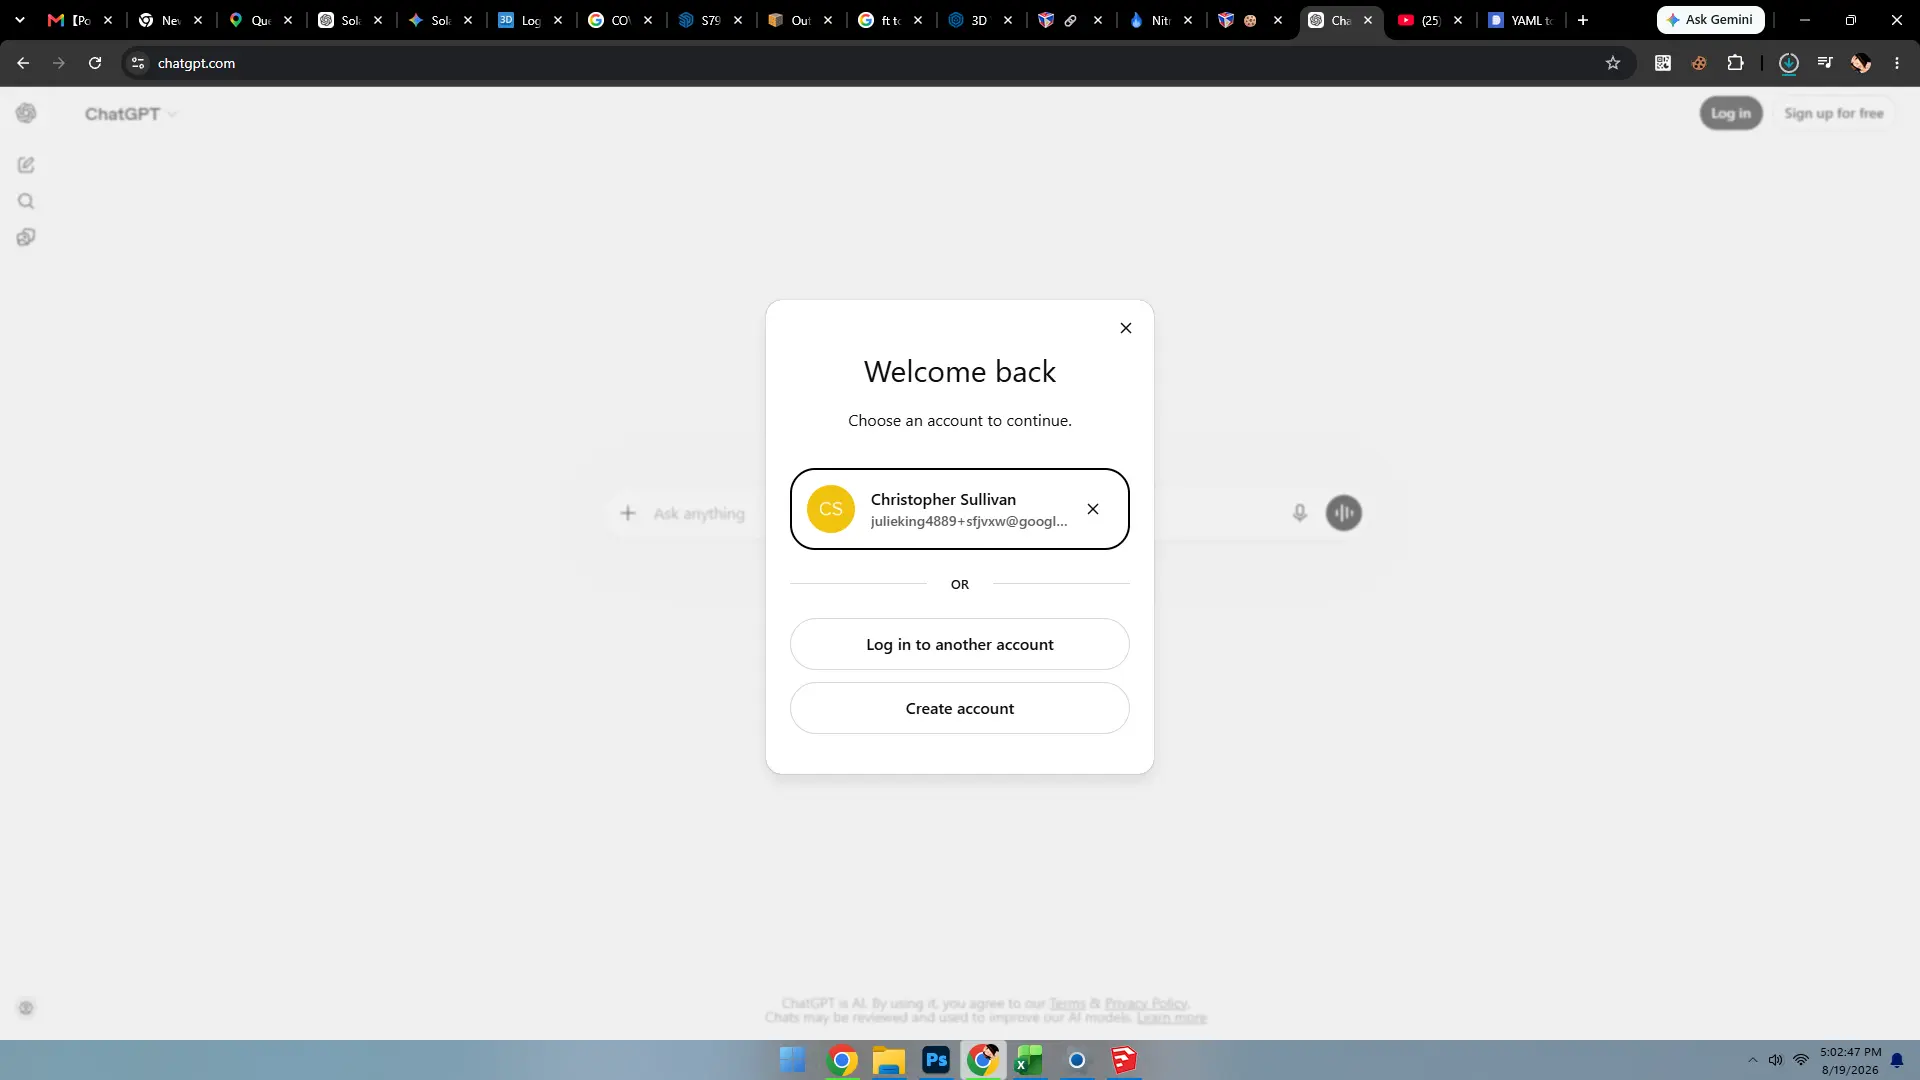Reload the chatgpt.com page

click(95, 63)
